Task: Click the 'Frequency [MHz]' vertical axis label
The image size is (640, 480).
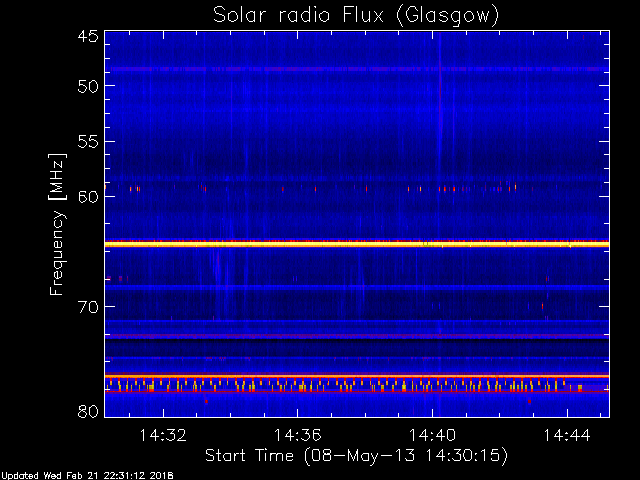Action: pos(57,224)
